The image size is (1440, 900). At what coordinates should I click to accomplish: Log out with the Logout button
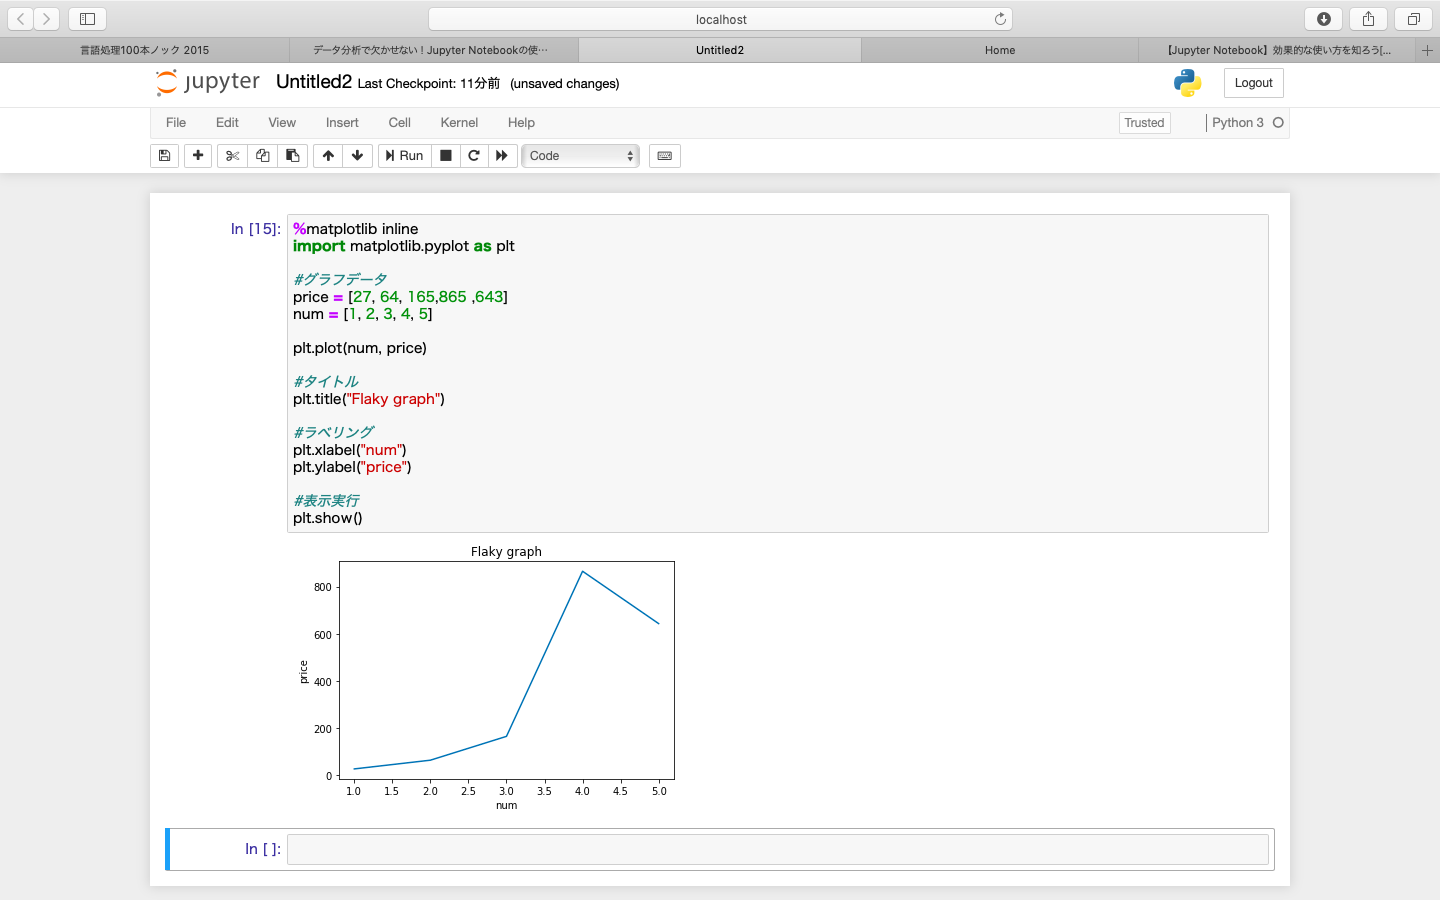pos(1253,83)
